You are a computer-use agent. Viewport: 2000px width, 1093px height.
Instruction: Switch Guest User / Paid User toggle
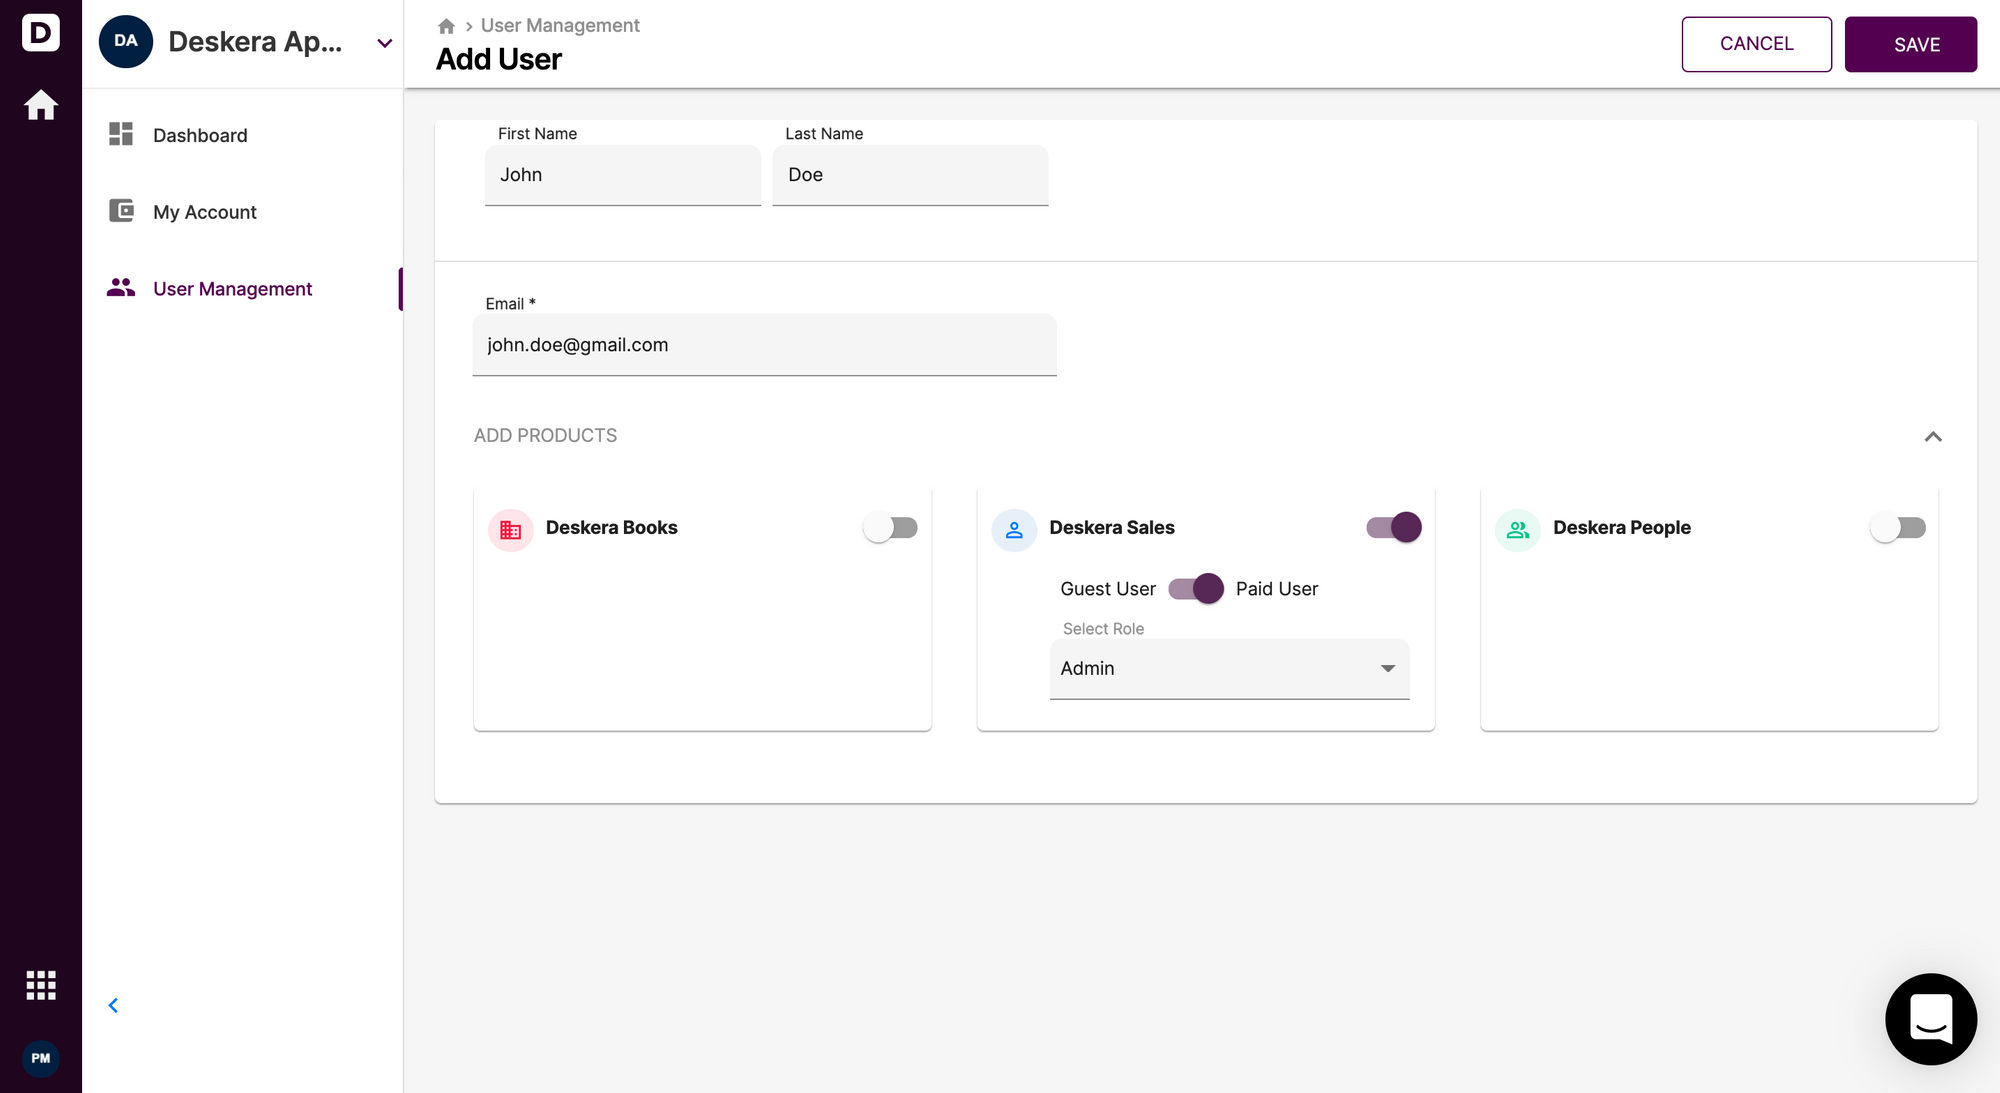(x=1196, y=589)
